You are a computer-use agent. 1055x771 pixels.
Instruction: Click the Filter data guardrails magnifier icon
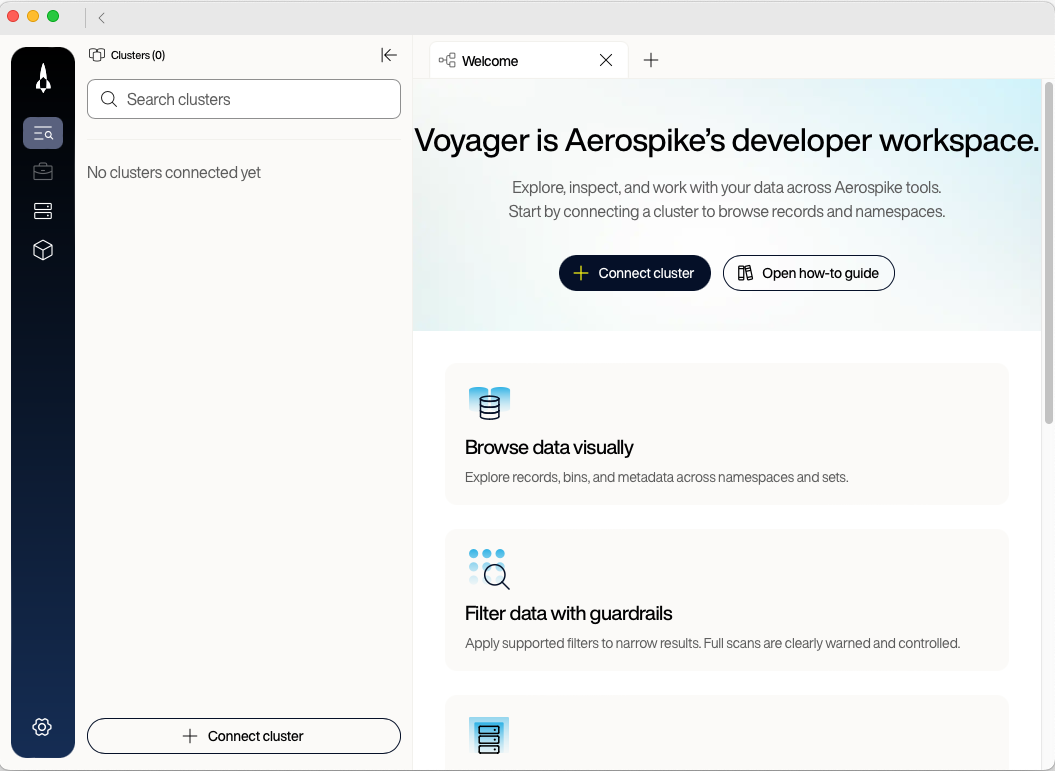point(489,569)
